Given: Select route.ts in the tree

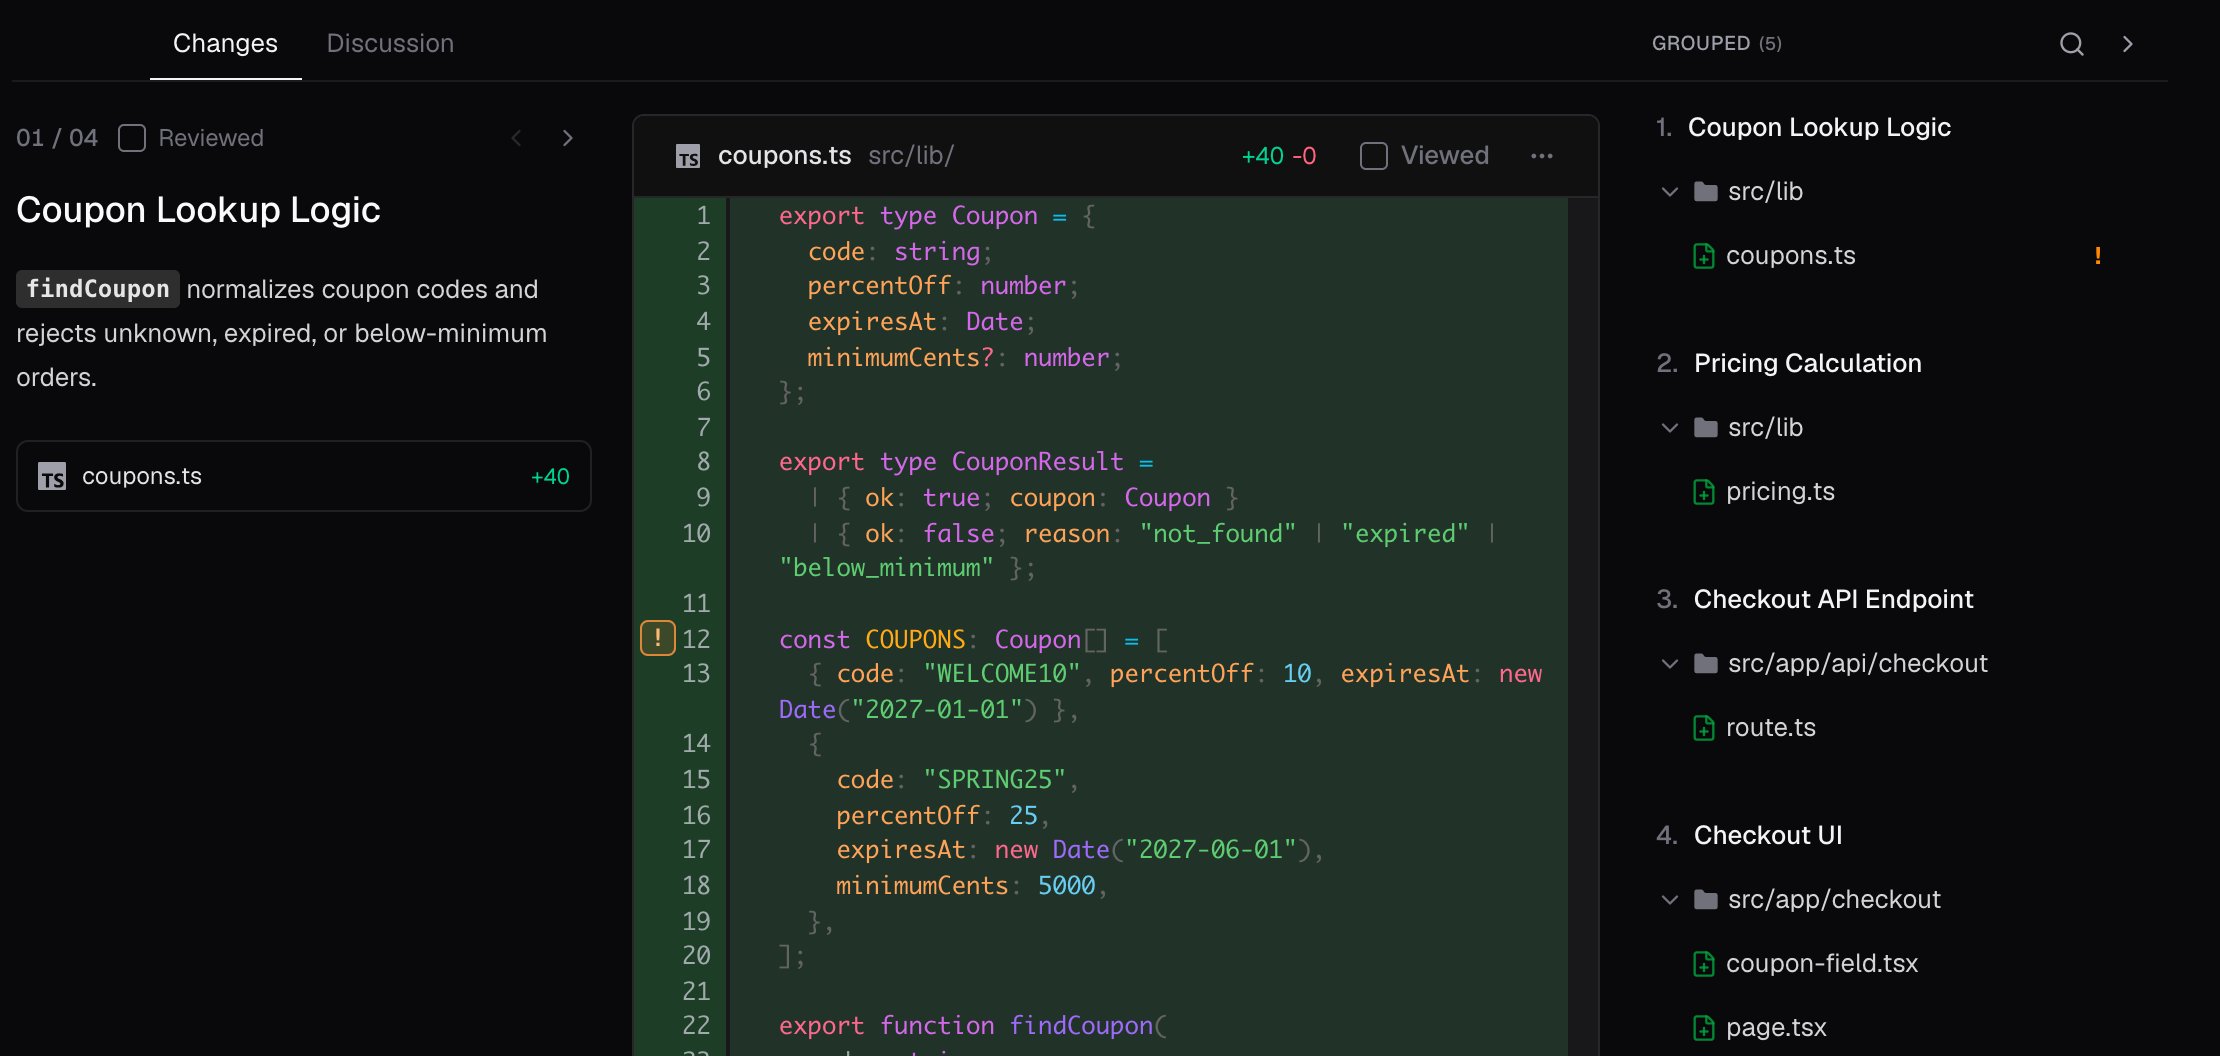Looking at the screenshot, I should pyautogui.click(x=1770, y=728).
